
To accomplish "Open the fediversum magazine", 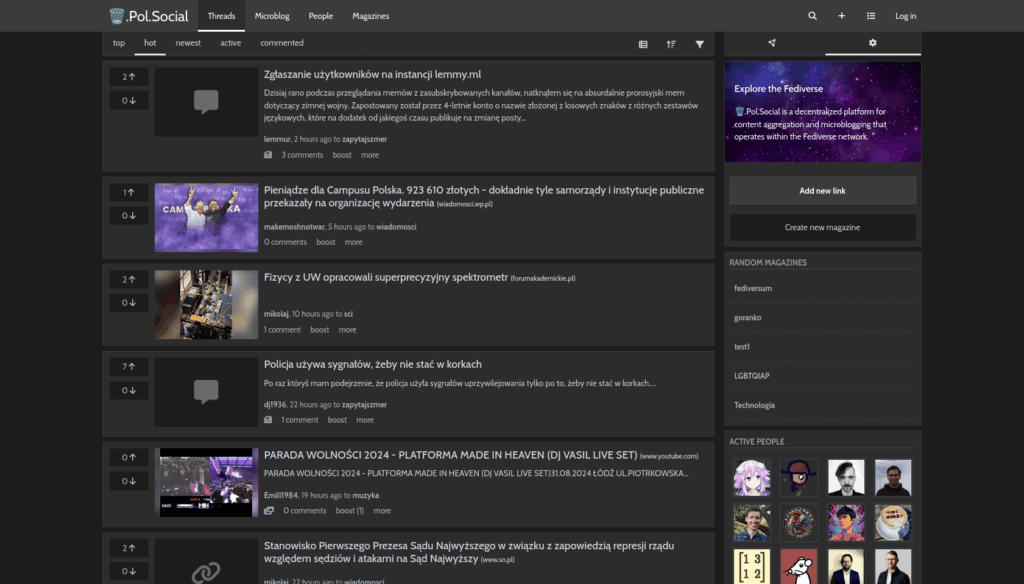I will coord(752,288).
